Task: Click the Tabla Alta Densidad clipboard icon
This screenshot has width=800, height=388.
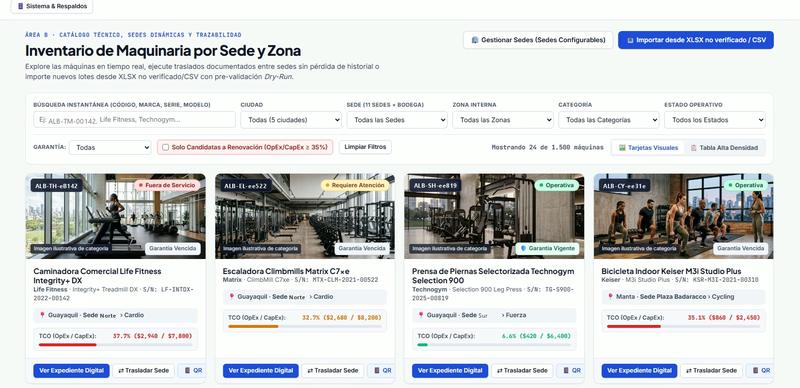Action: (x=693, y=148)
